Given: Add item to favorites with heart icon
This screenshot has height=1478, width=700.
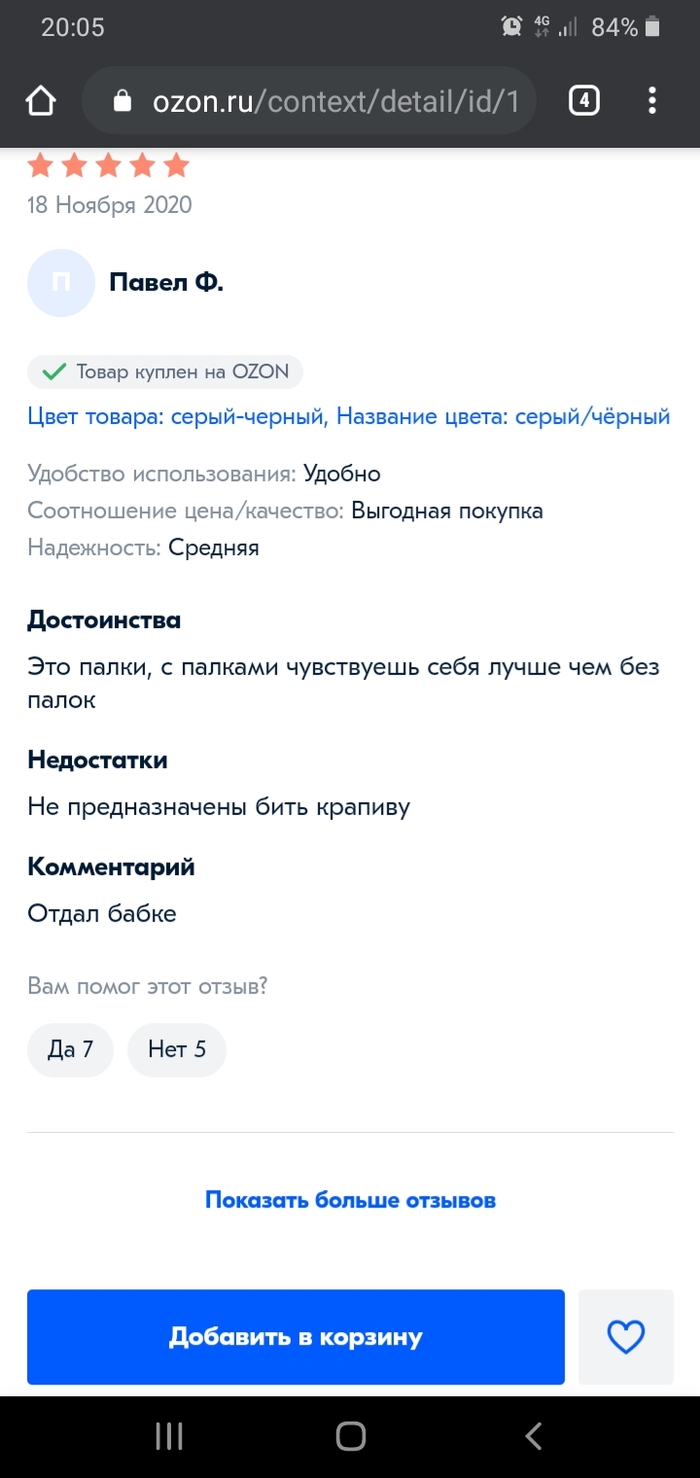Looking at the screenshot, I should 626,1337.
